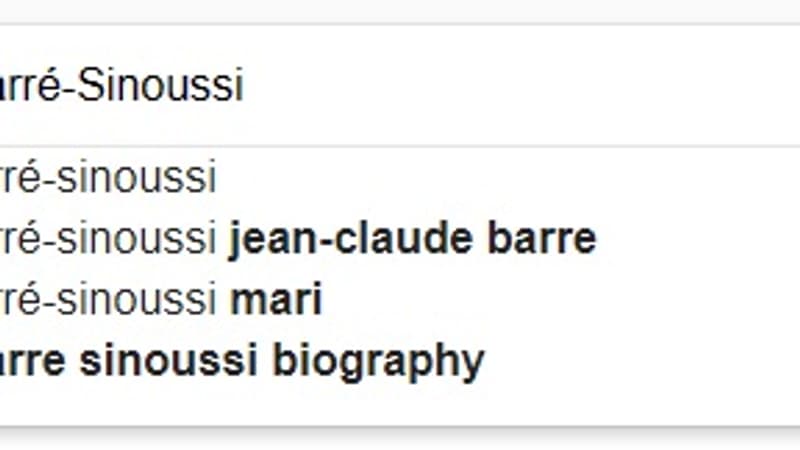Click blank space right of the 'mari' suggestion
The height and width of the screenshot is (450, 800).
click(561, 298)
